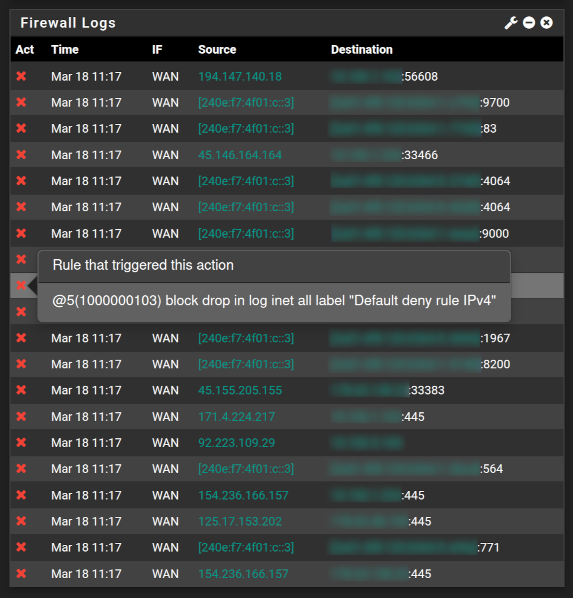Open source address 92.223.109.29

pos(237,443)
